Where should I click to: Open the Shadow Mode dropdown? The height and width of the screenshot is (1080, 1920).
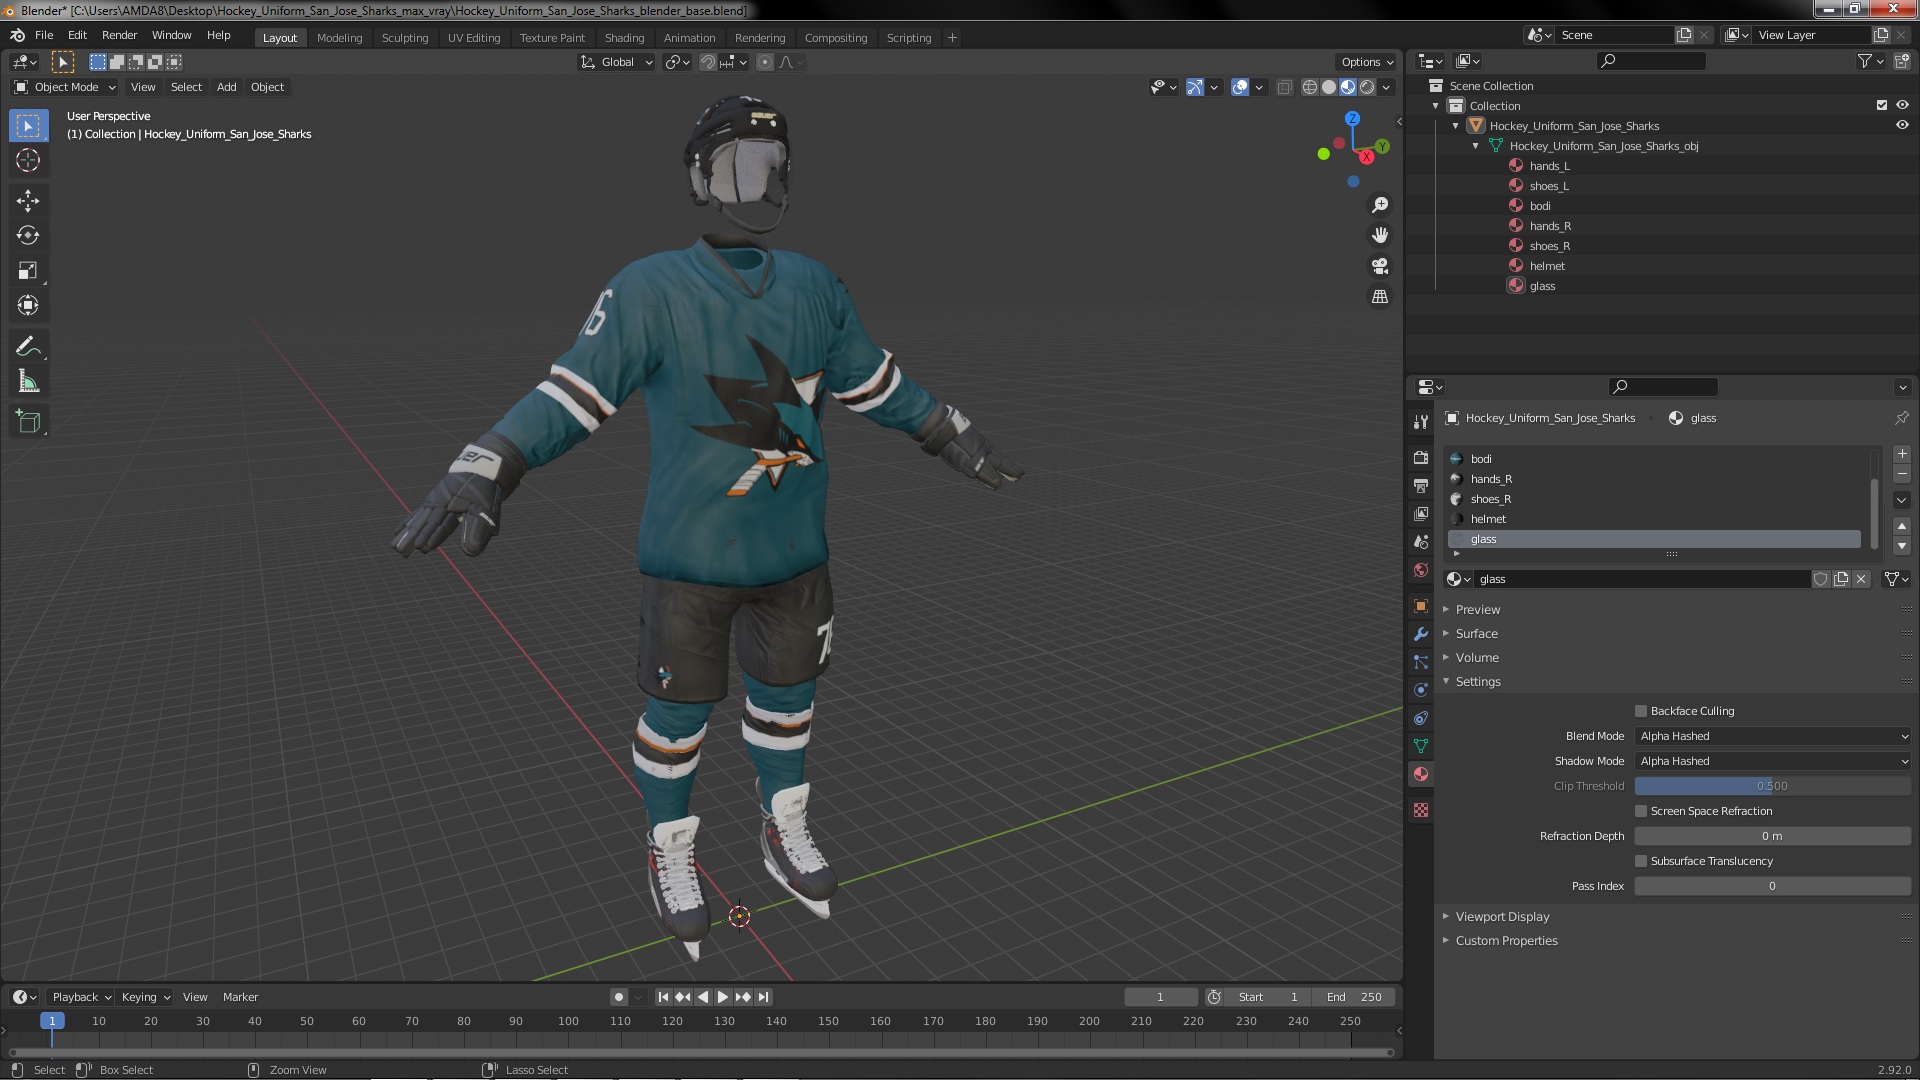tap(1773, 761)
